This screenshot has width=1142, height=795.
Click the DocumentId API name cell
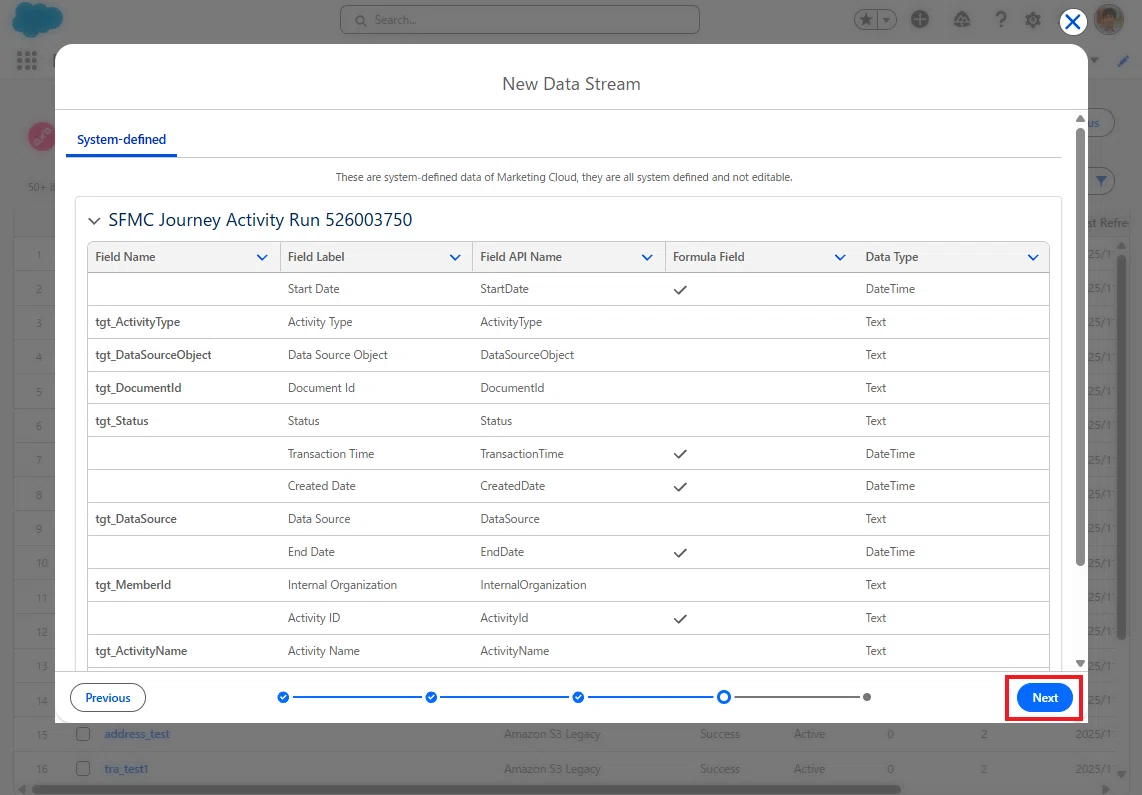(x=512, y=388)
